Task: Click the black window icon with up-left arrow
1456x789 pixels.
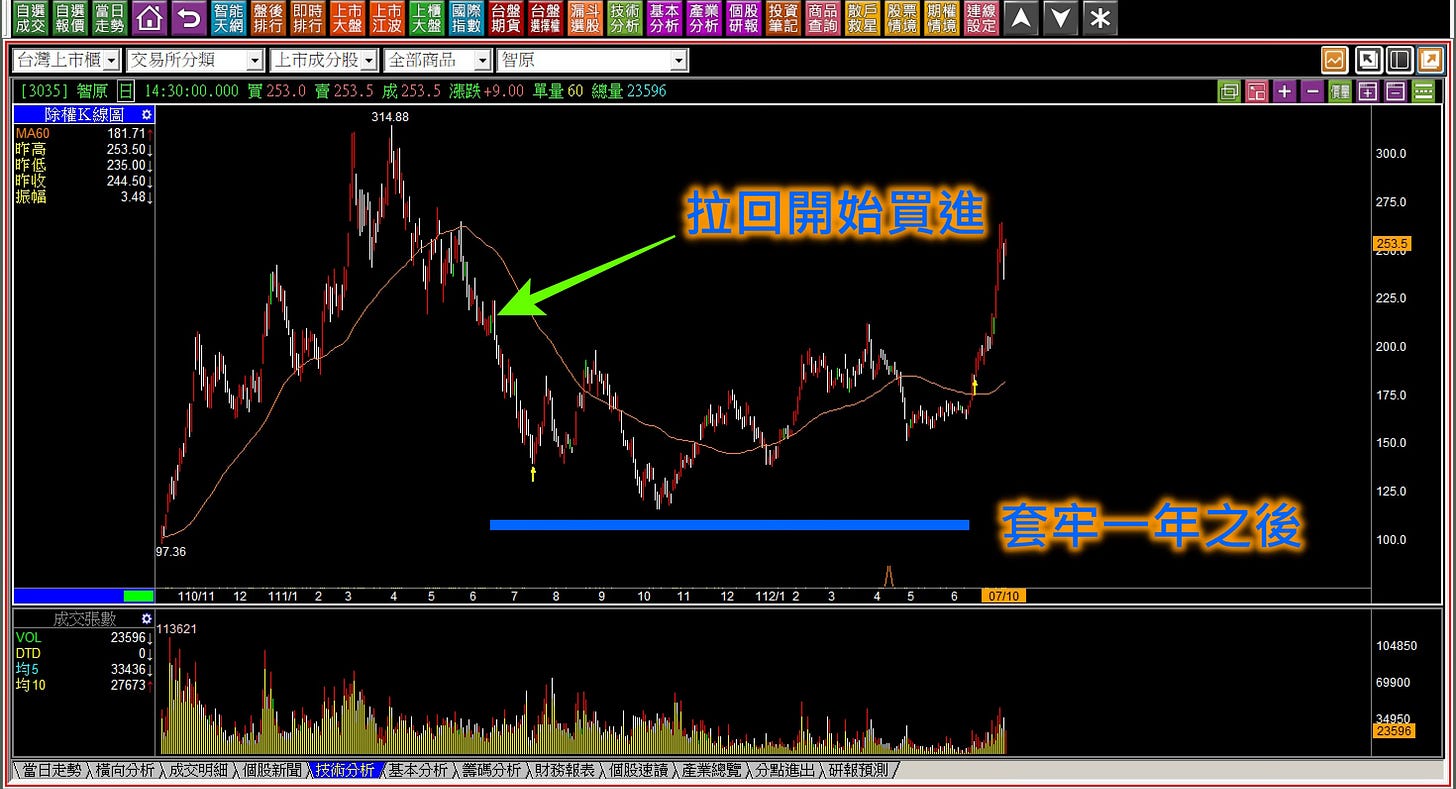Action: coord(1368,60)
